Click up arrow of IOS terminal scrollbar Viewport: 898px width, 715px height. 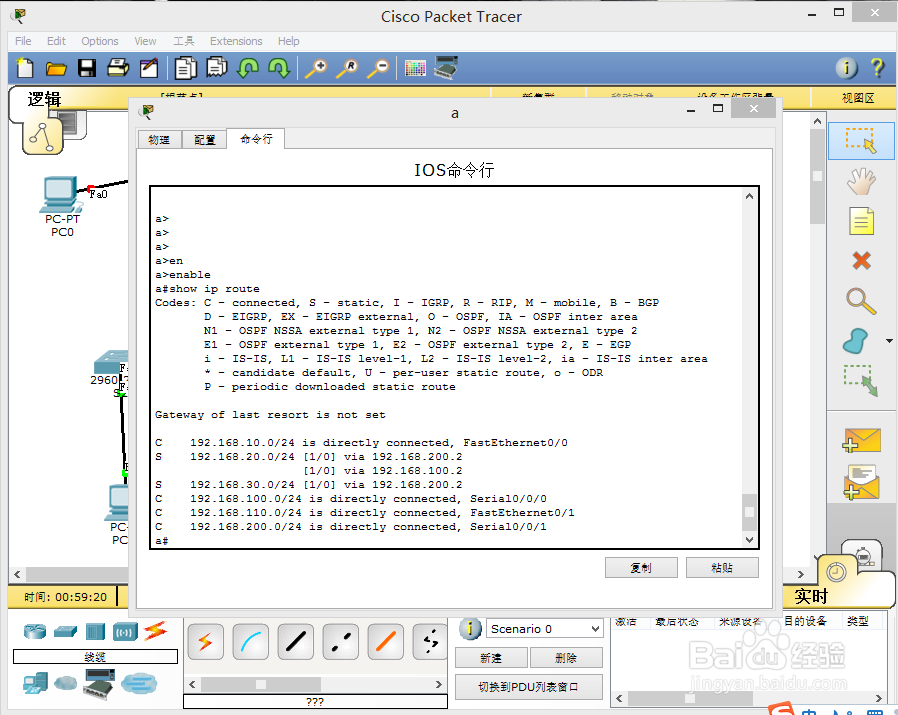click(749, 196)
